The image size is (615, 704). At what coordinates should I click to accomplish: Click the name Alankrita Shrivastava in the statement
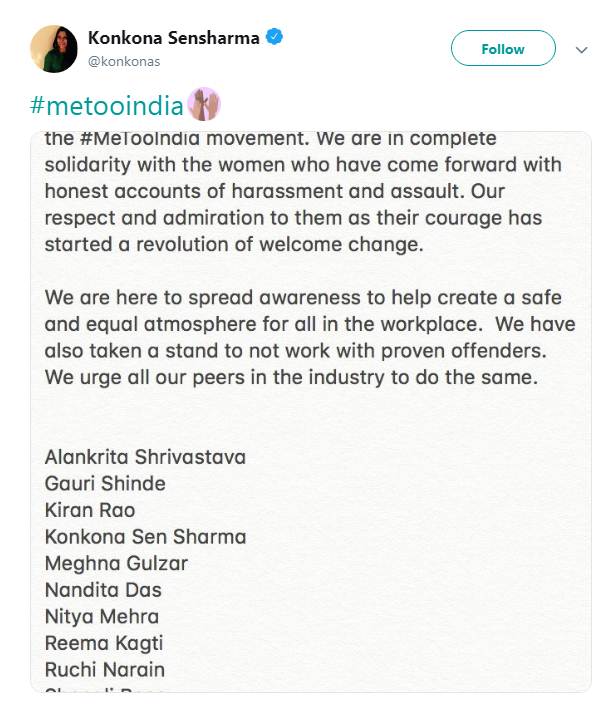pyautogui.click(x=145, y=457)
